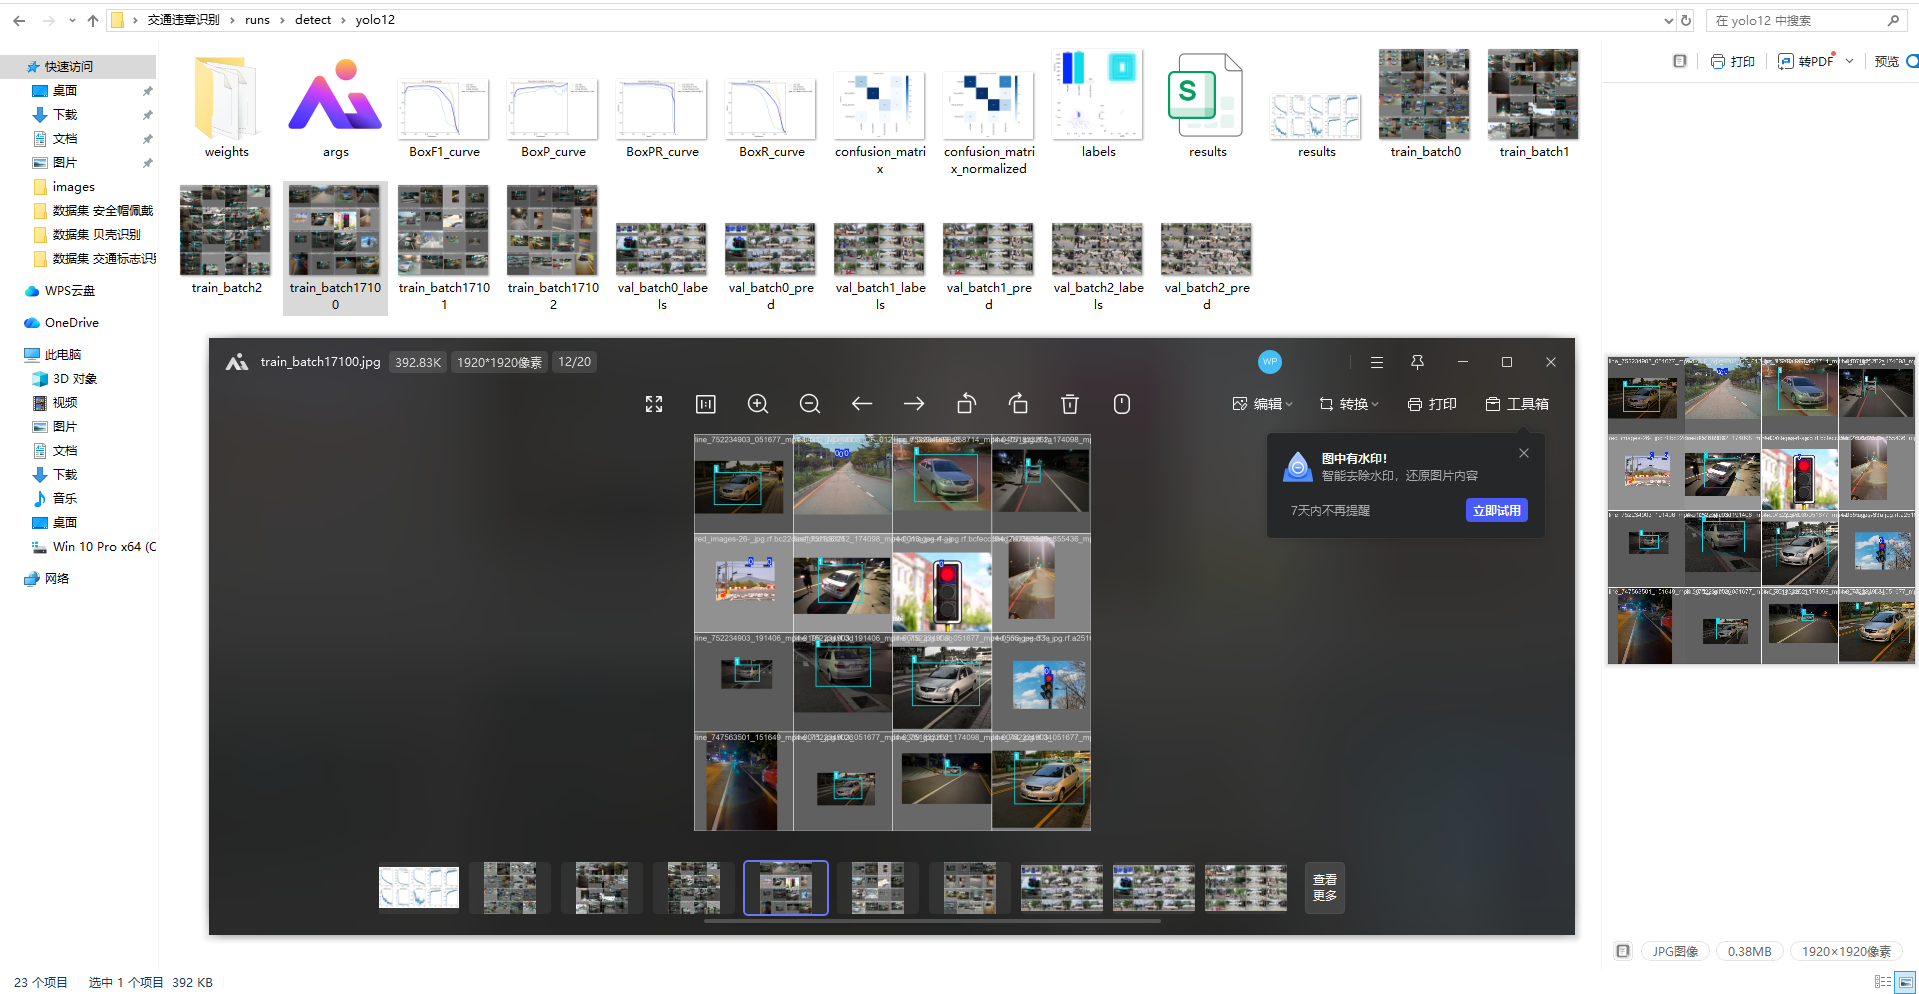
Task: Select the labels image file
Action: [x=1098, y=105]
